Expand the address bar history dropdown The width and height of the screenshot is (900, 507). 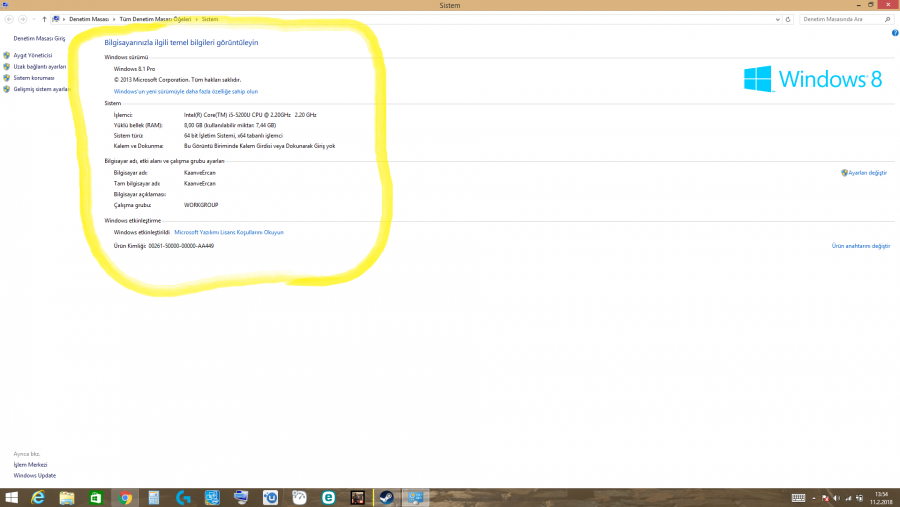(x=778, y=20)
